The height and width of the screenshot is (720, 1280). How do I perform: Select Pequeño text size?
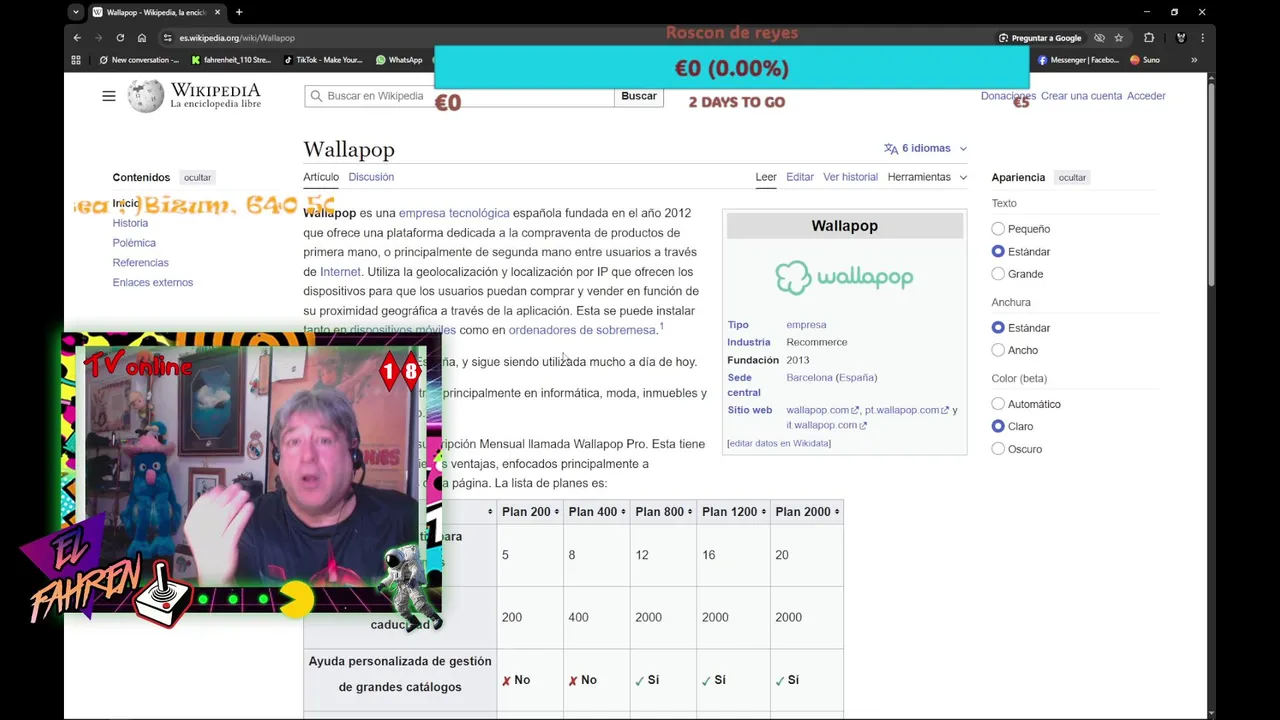[x=998, y=229]
